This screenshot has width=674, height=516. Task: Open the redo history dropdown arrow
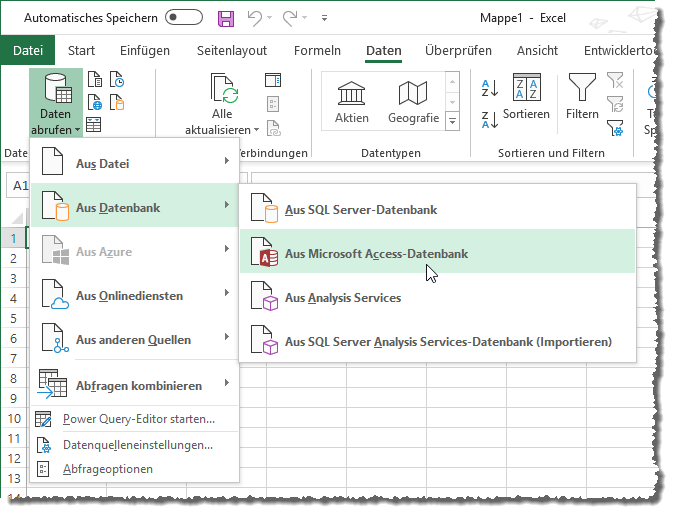tap(304, 18)
